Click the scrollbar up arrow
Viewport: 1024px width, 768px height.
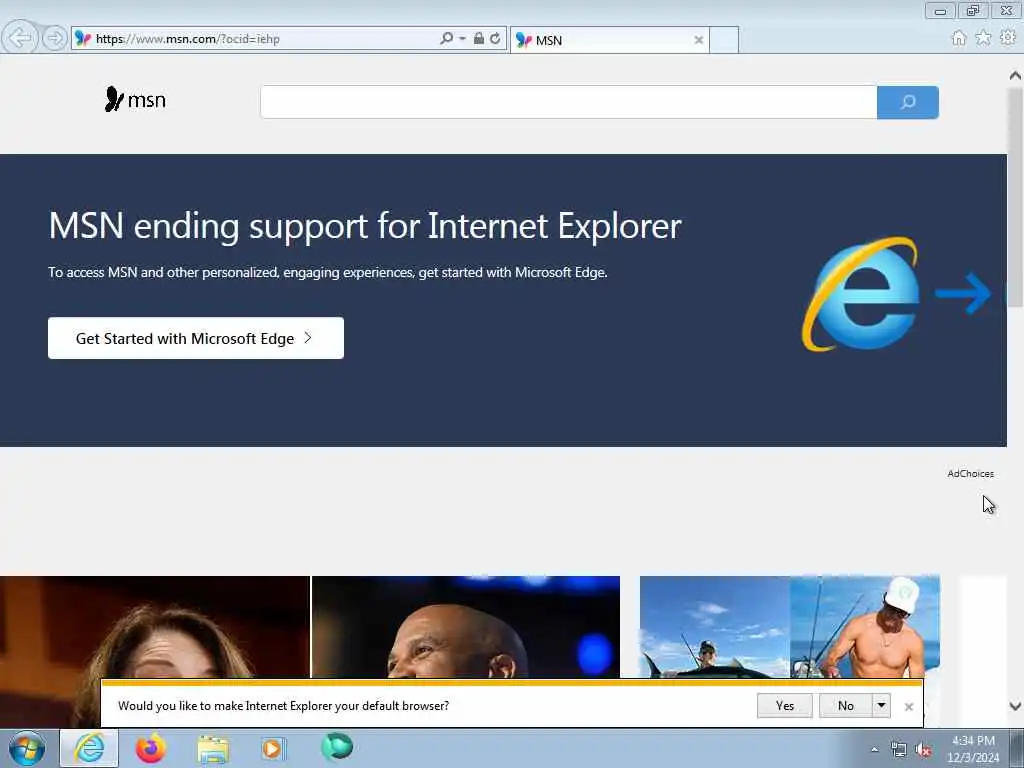pos(1015,76)
